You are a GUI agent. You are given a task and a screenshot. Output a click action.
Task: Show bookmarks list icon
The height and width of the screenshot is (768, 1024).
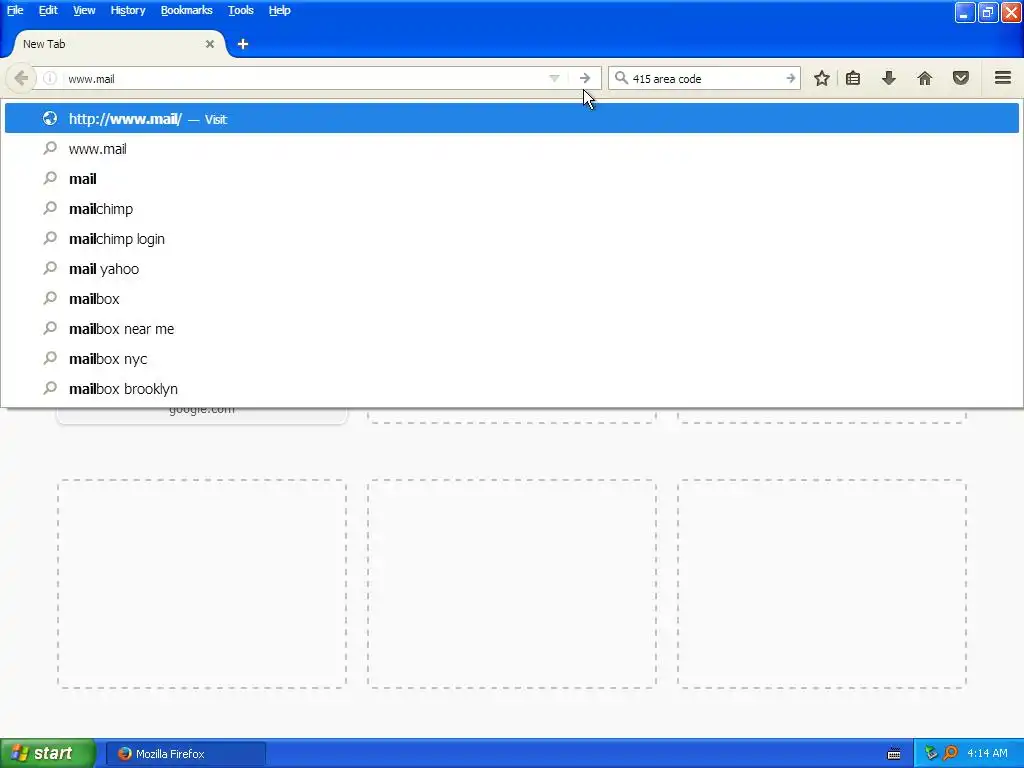tap(853, 78)
